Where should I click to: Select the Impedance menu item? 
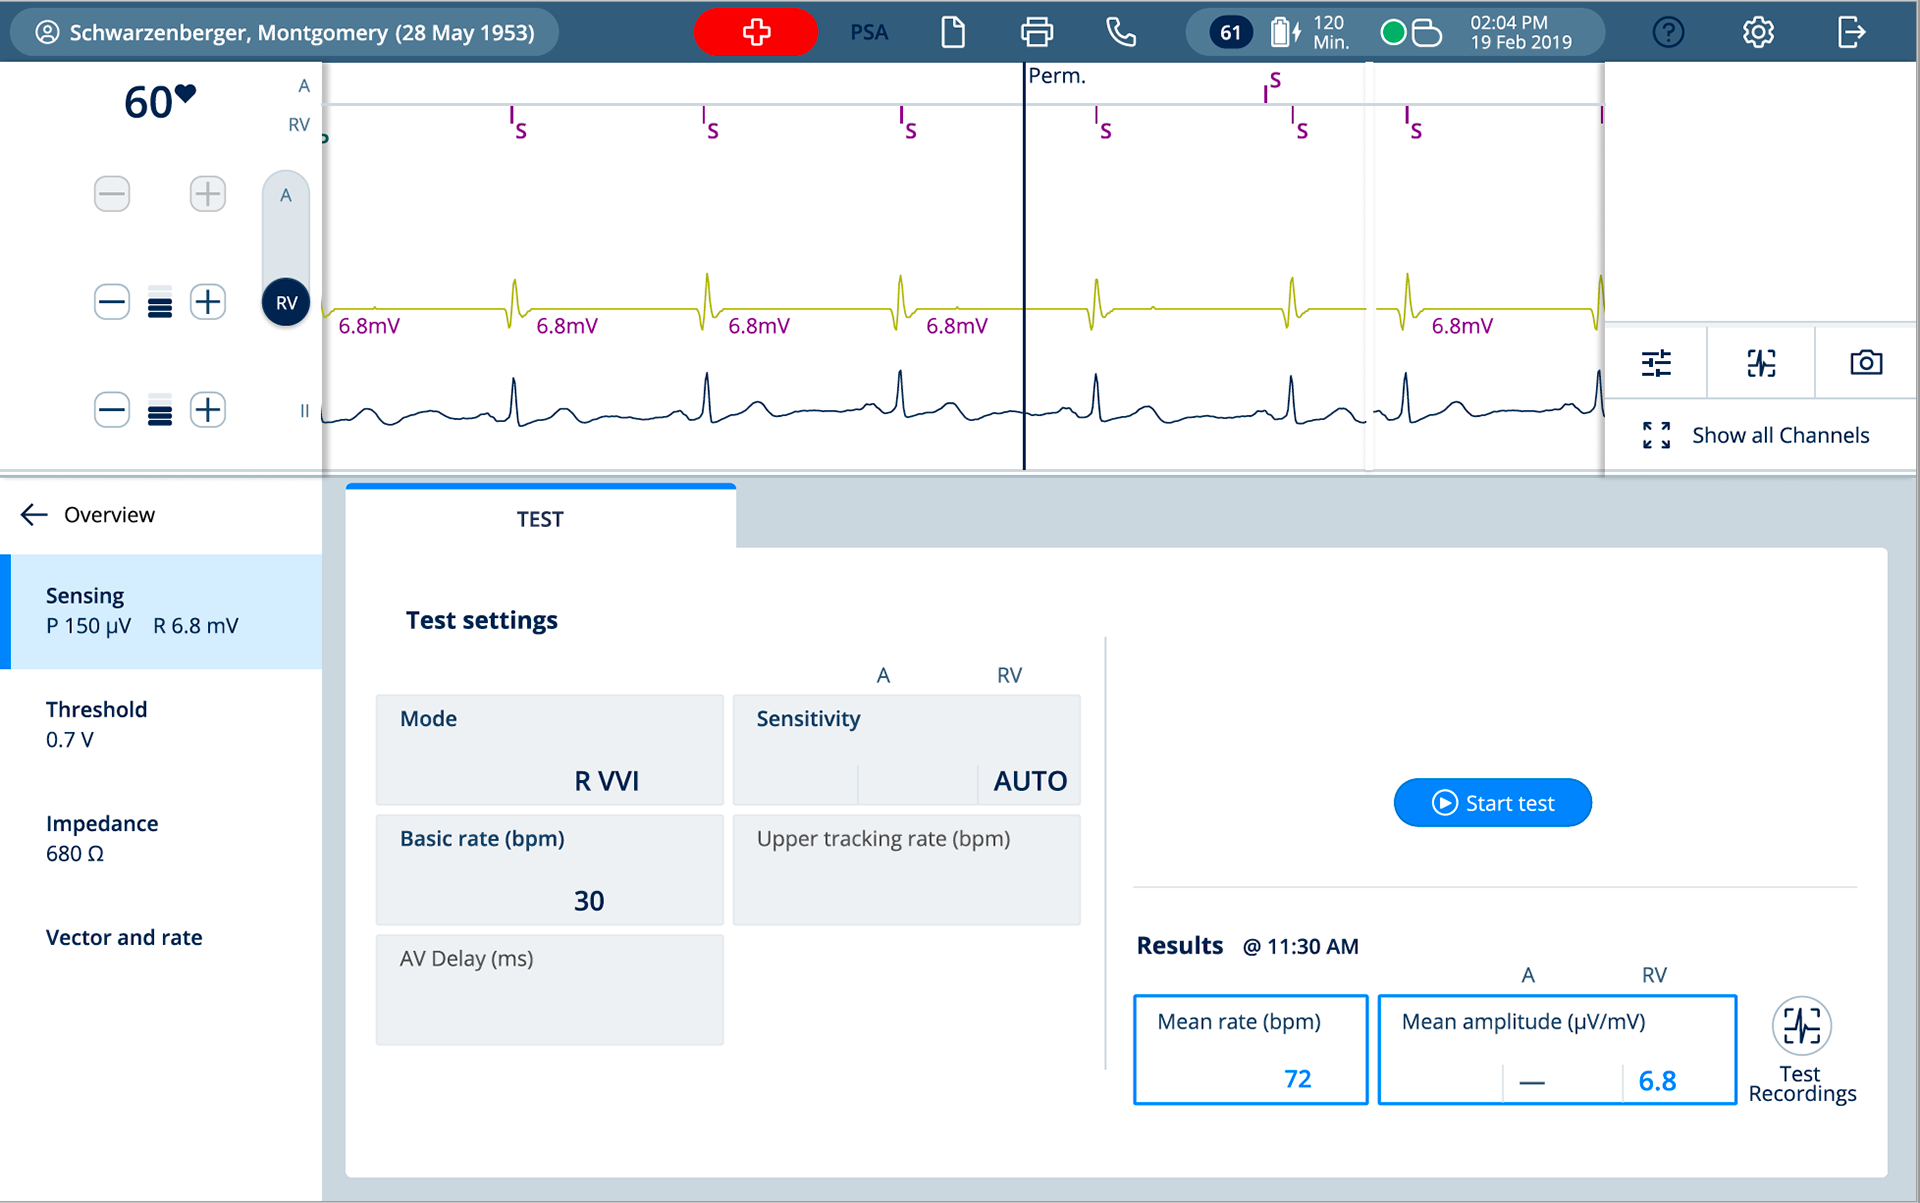[x=161, y=839]
